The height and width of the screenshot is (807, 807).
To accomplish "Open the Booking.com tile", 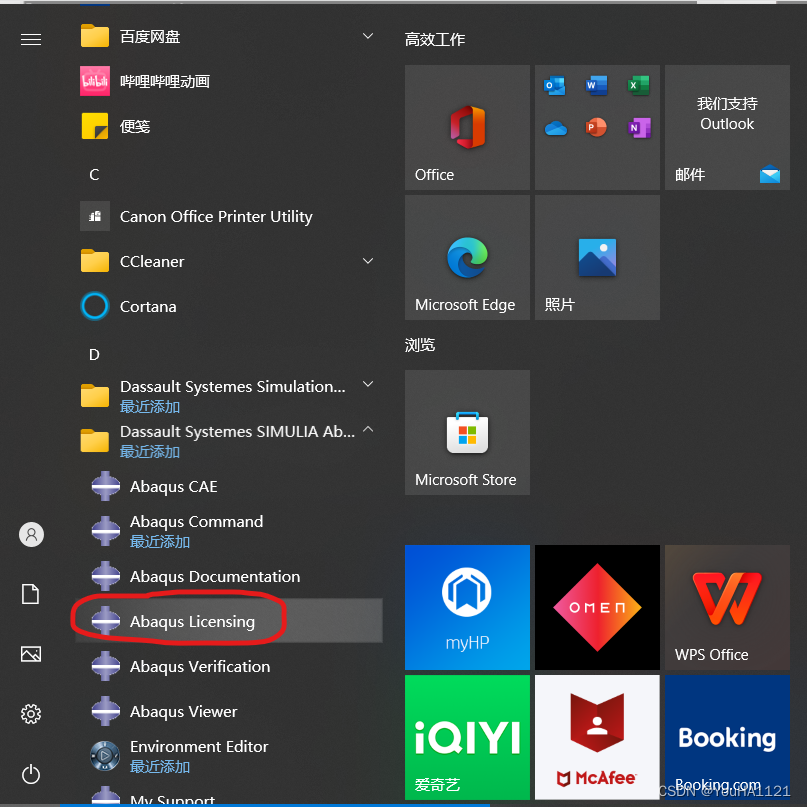I will (x=727, y=738).
